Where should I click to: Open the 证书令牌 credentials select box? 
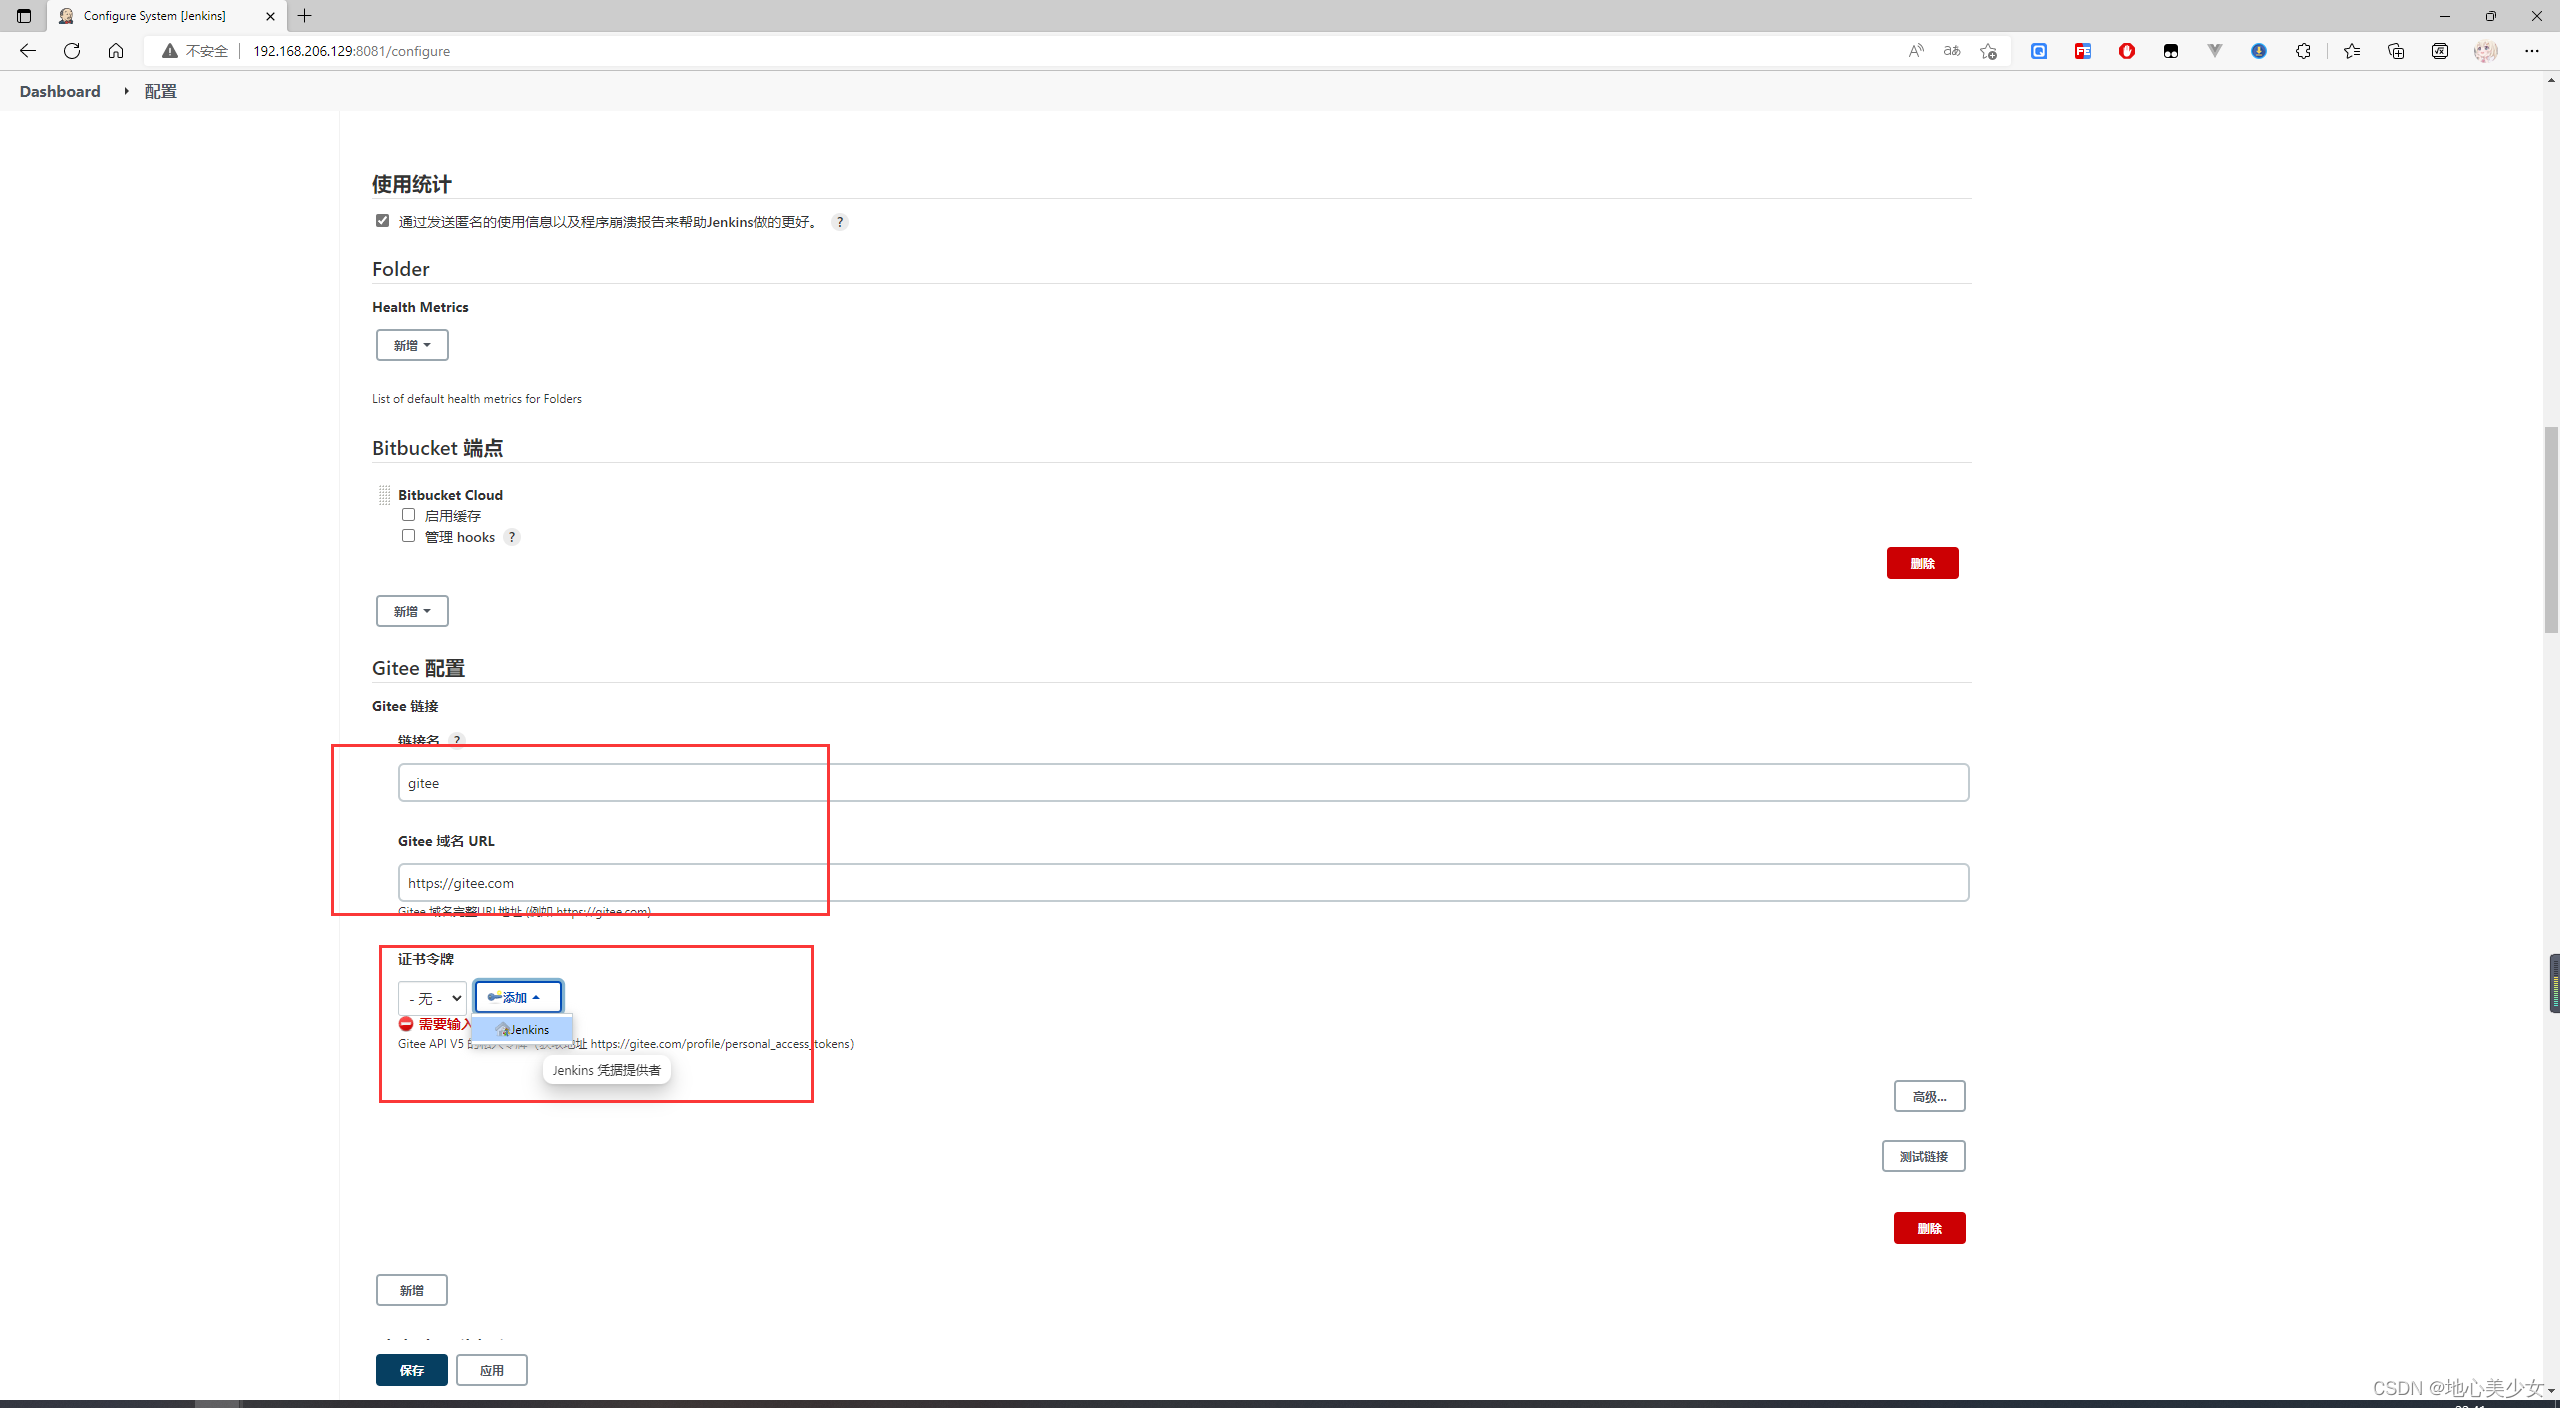tap(433, 998)
